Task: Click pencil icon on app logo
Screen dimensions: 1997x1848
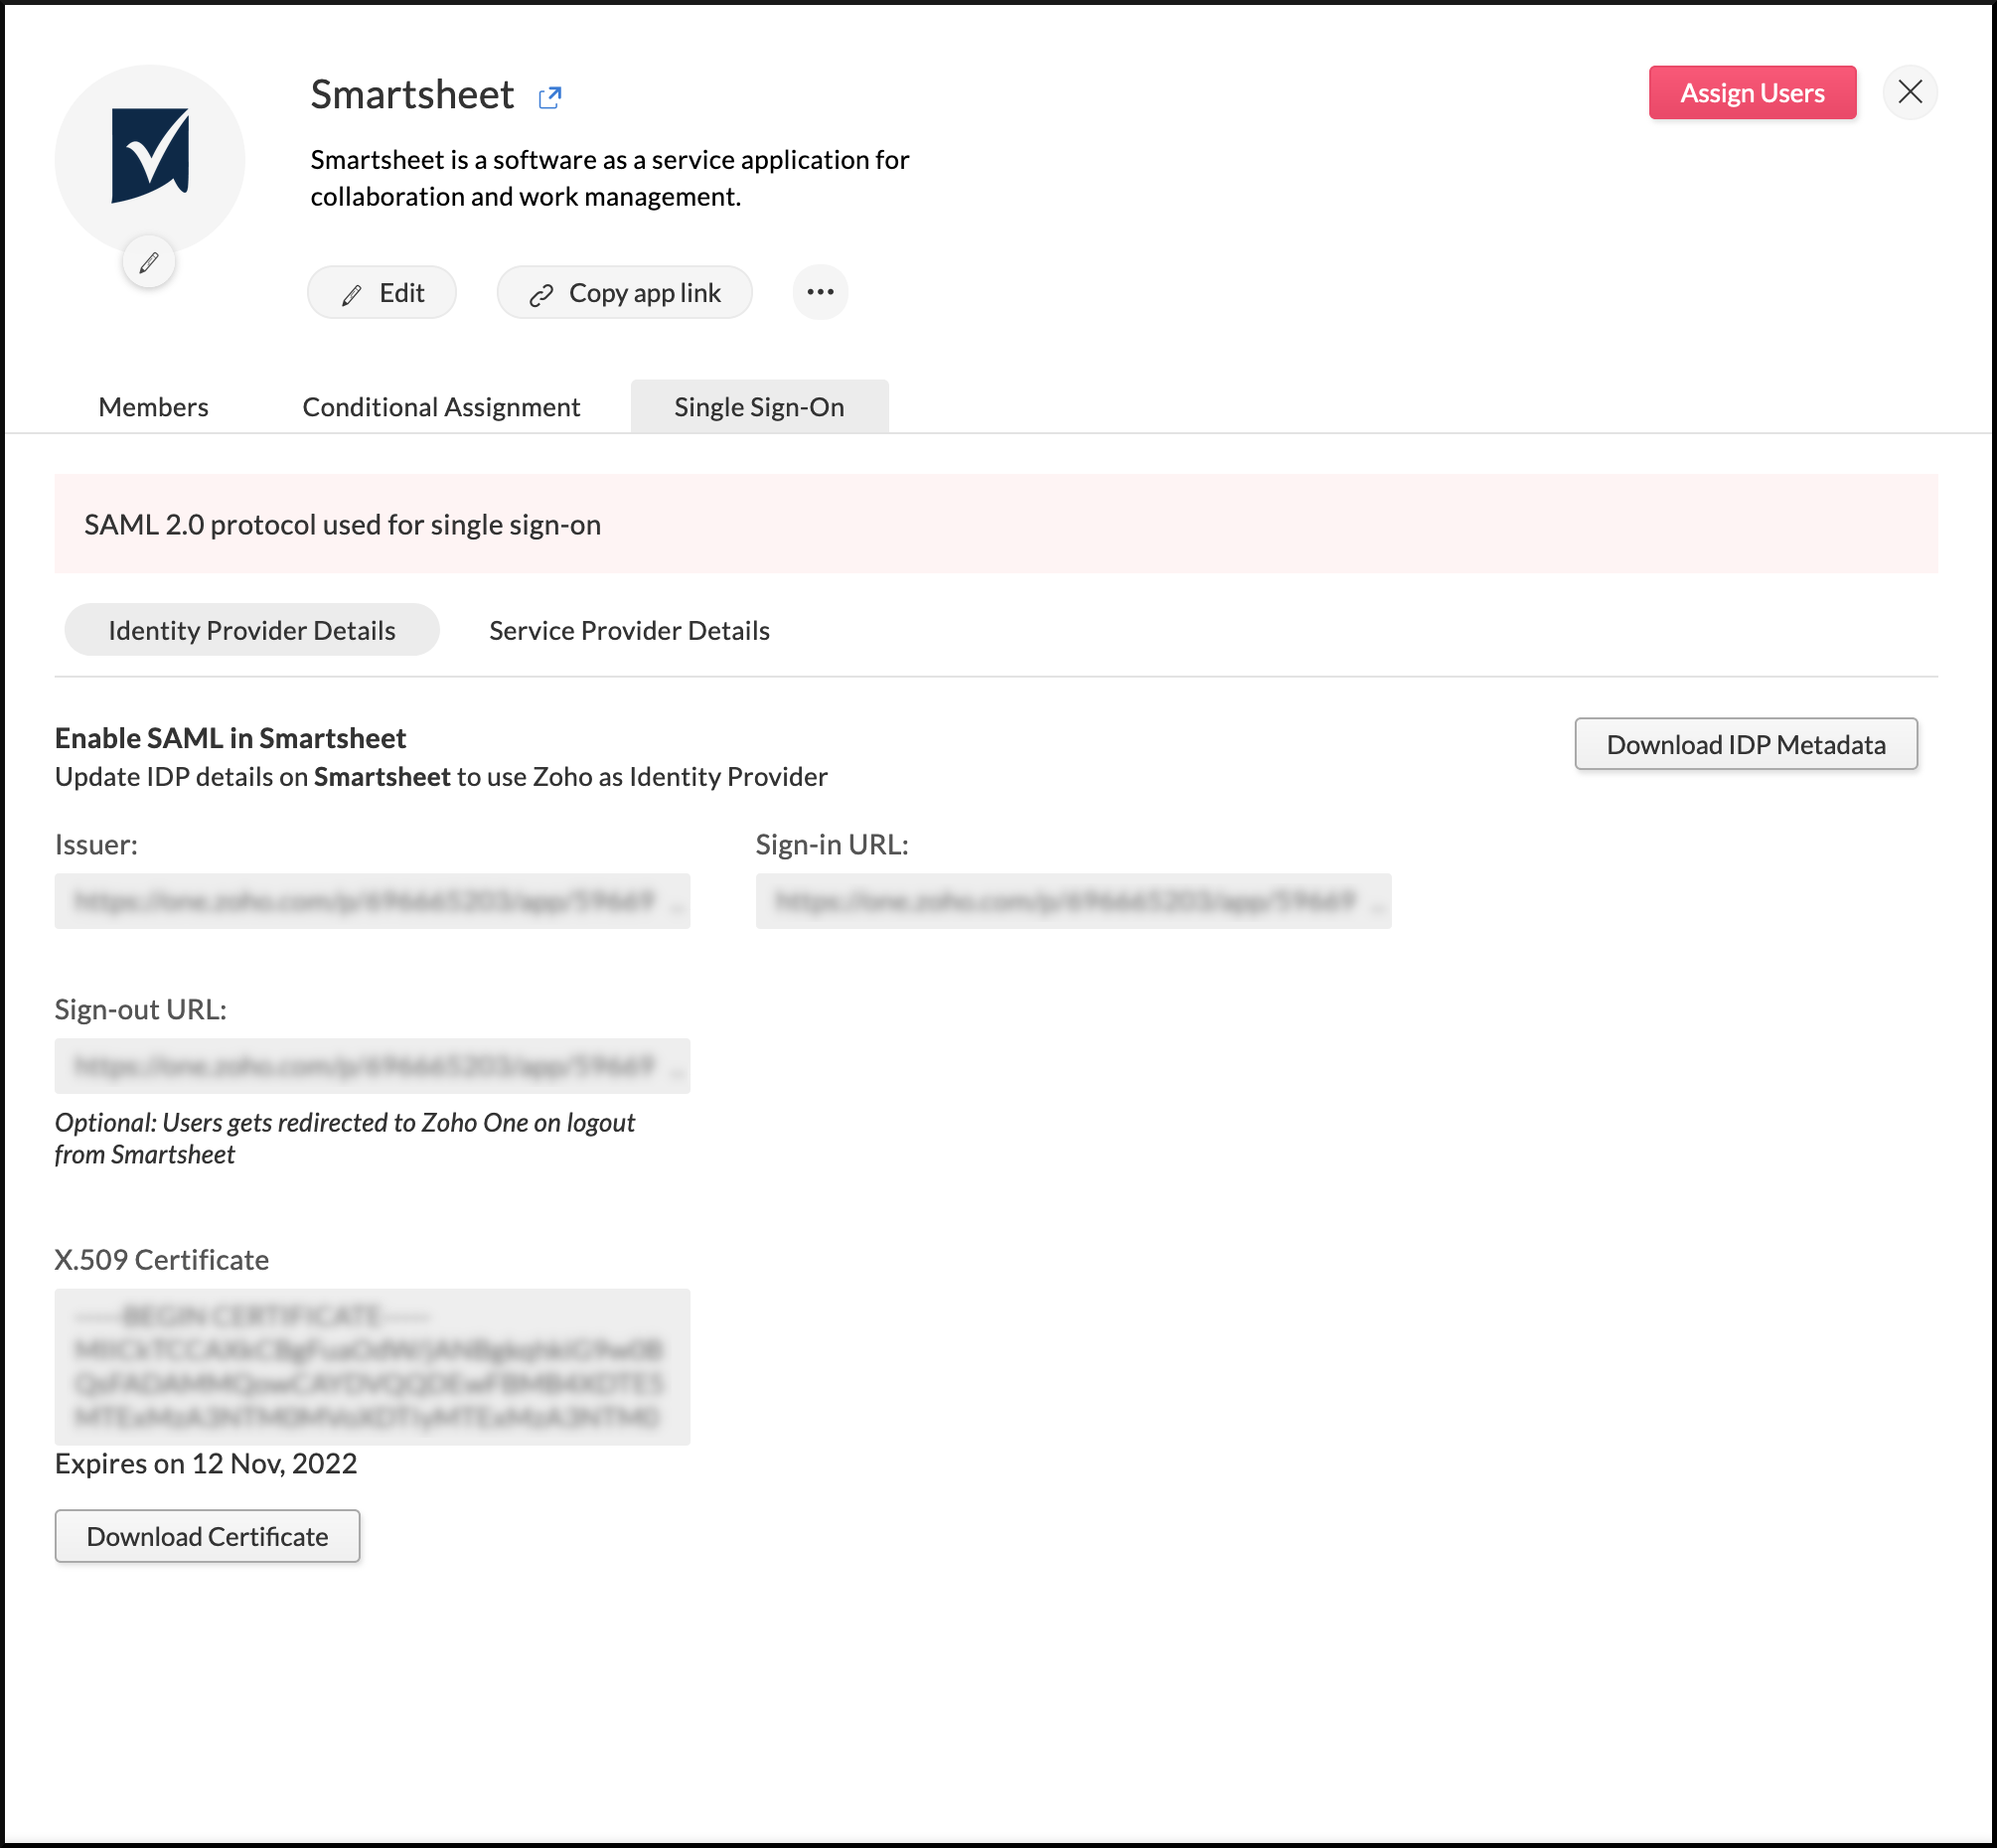Action: tap(149, 263)
